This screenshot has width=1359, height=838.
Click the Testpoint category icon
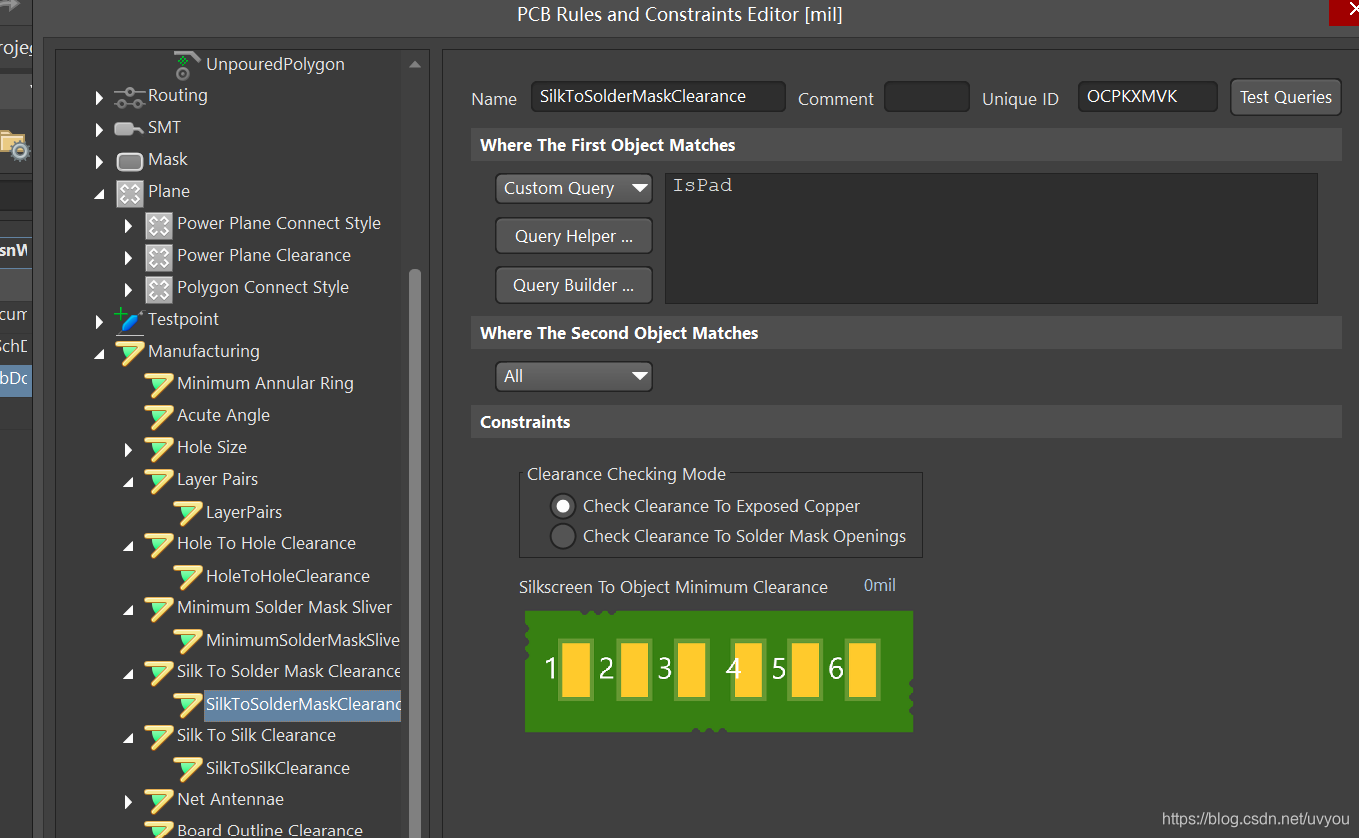point(129,320)
